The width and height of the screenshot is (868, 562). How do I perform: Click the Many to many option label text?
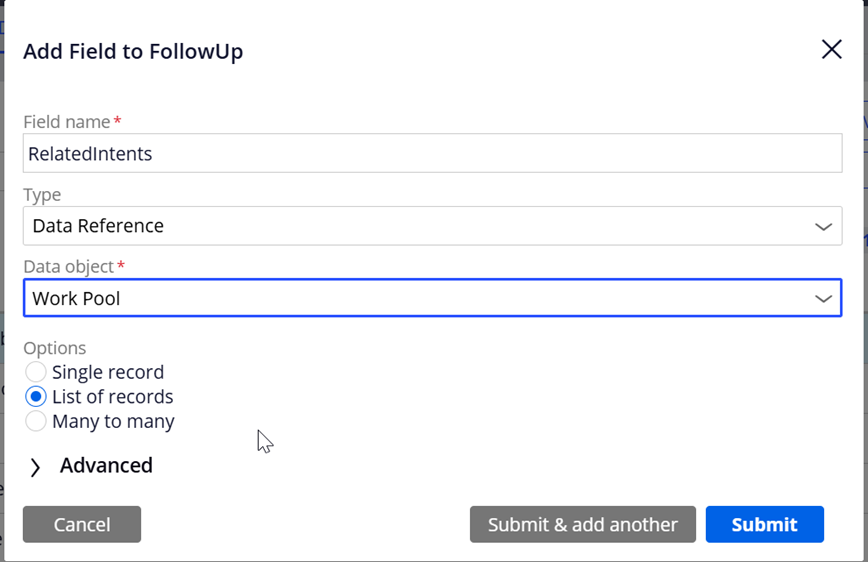(x=113, y=421)
